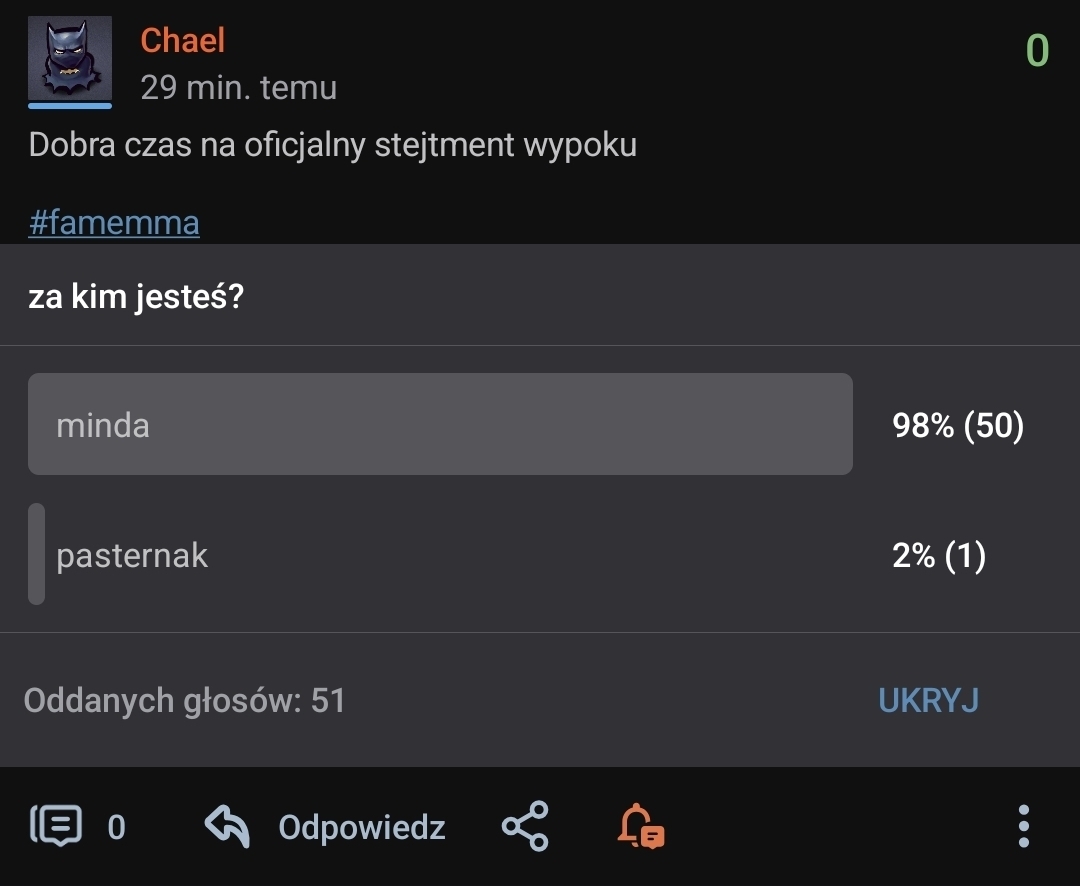Hide poll results with UKRYJ

pyautogui.click(x=928, y=701)
